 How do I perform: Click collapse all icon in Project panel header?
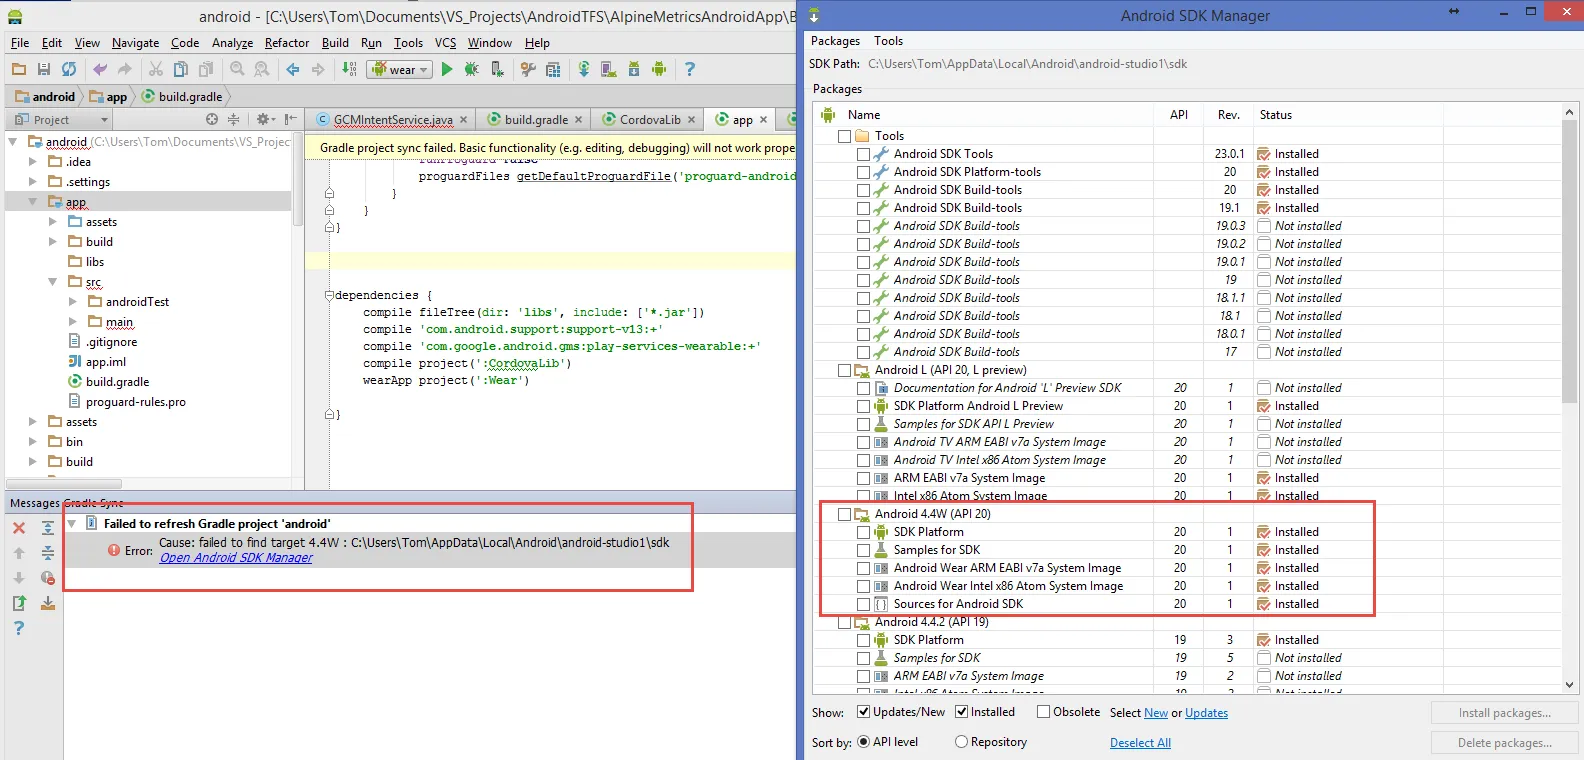(233, 119)
